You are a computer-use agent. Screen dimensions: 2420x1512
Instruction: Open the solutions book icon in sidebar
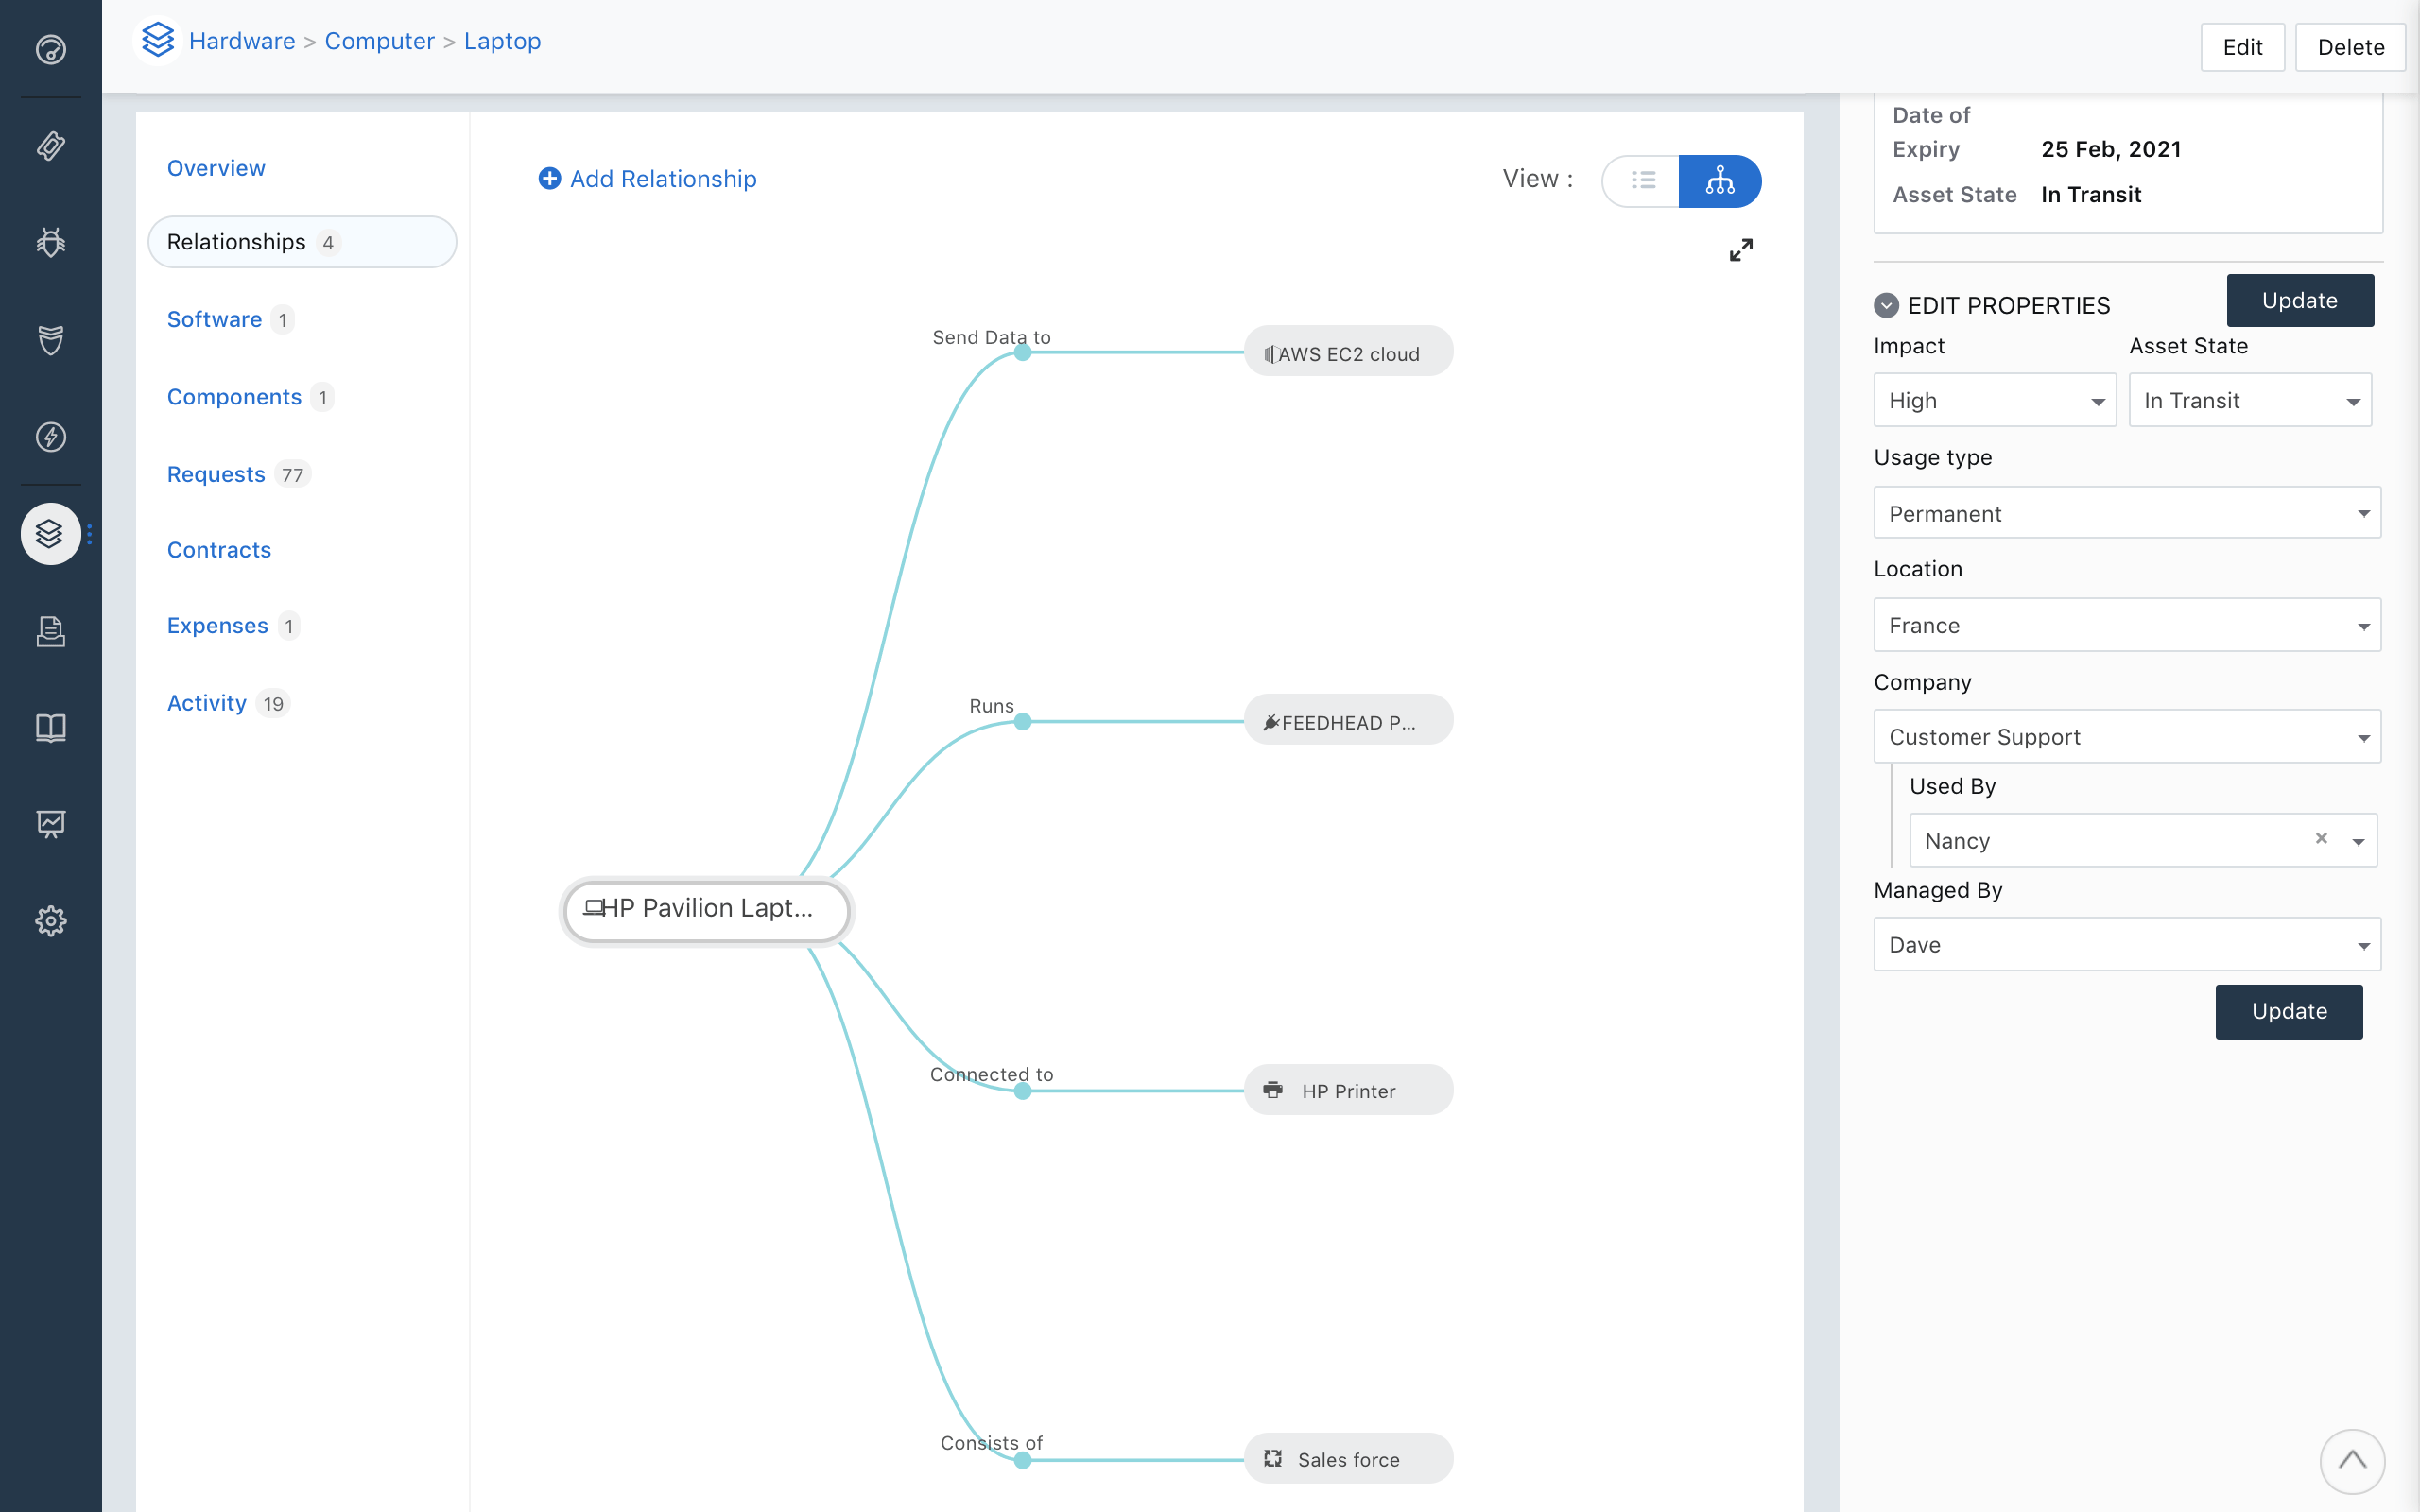pyautogui.click(x=51, y=727)
